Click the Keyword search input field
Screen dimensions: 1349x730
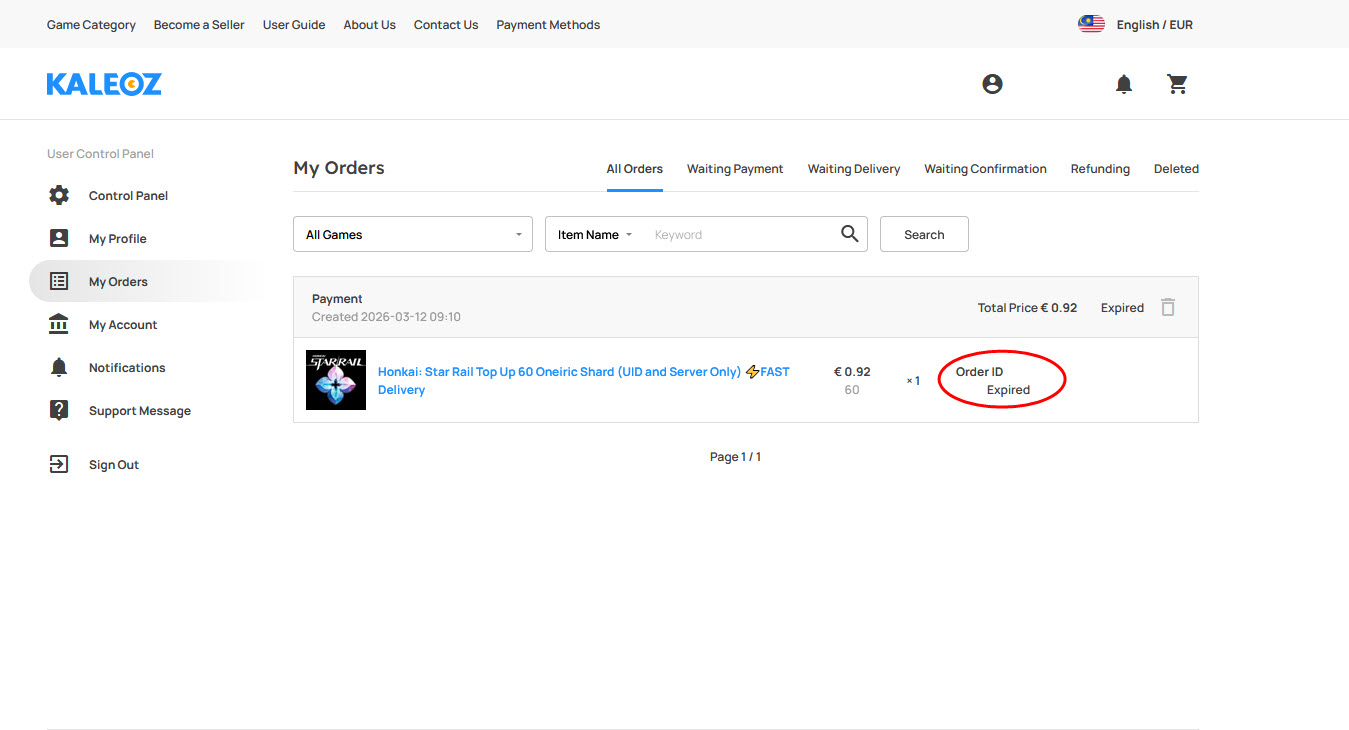pos(740,235)
